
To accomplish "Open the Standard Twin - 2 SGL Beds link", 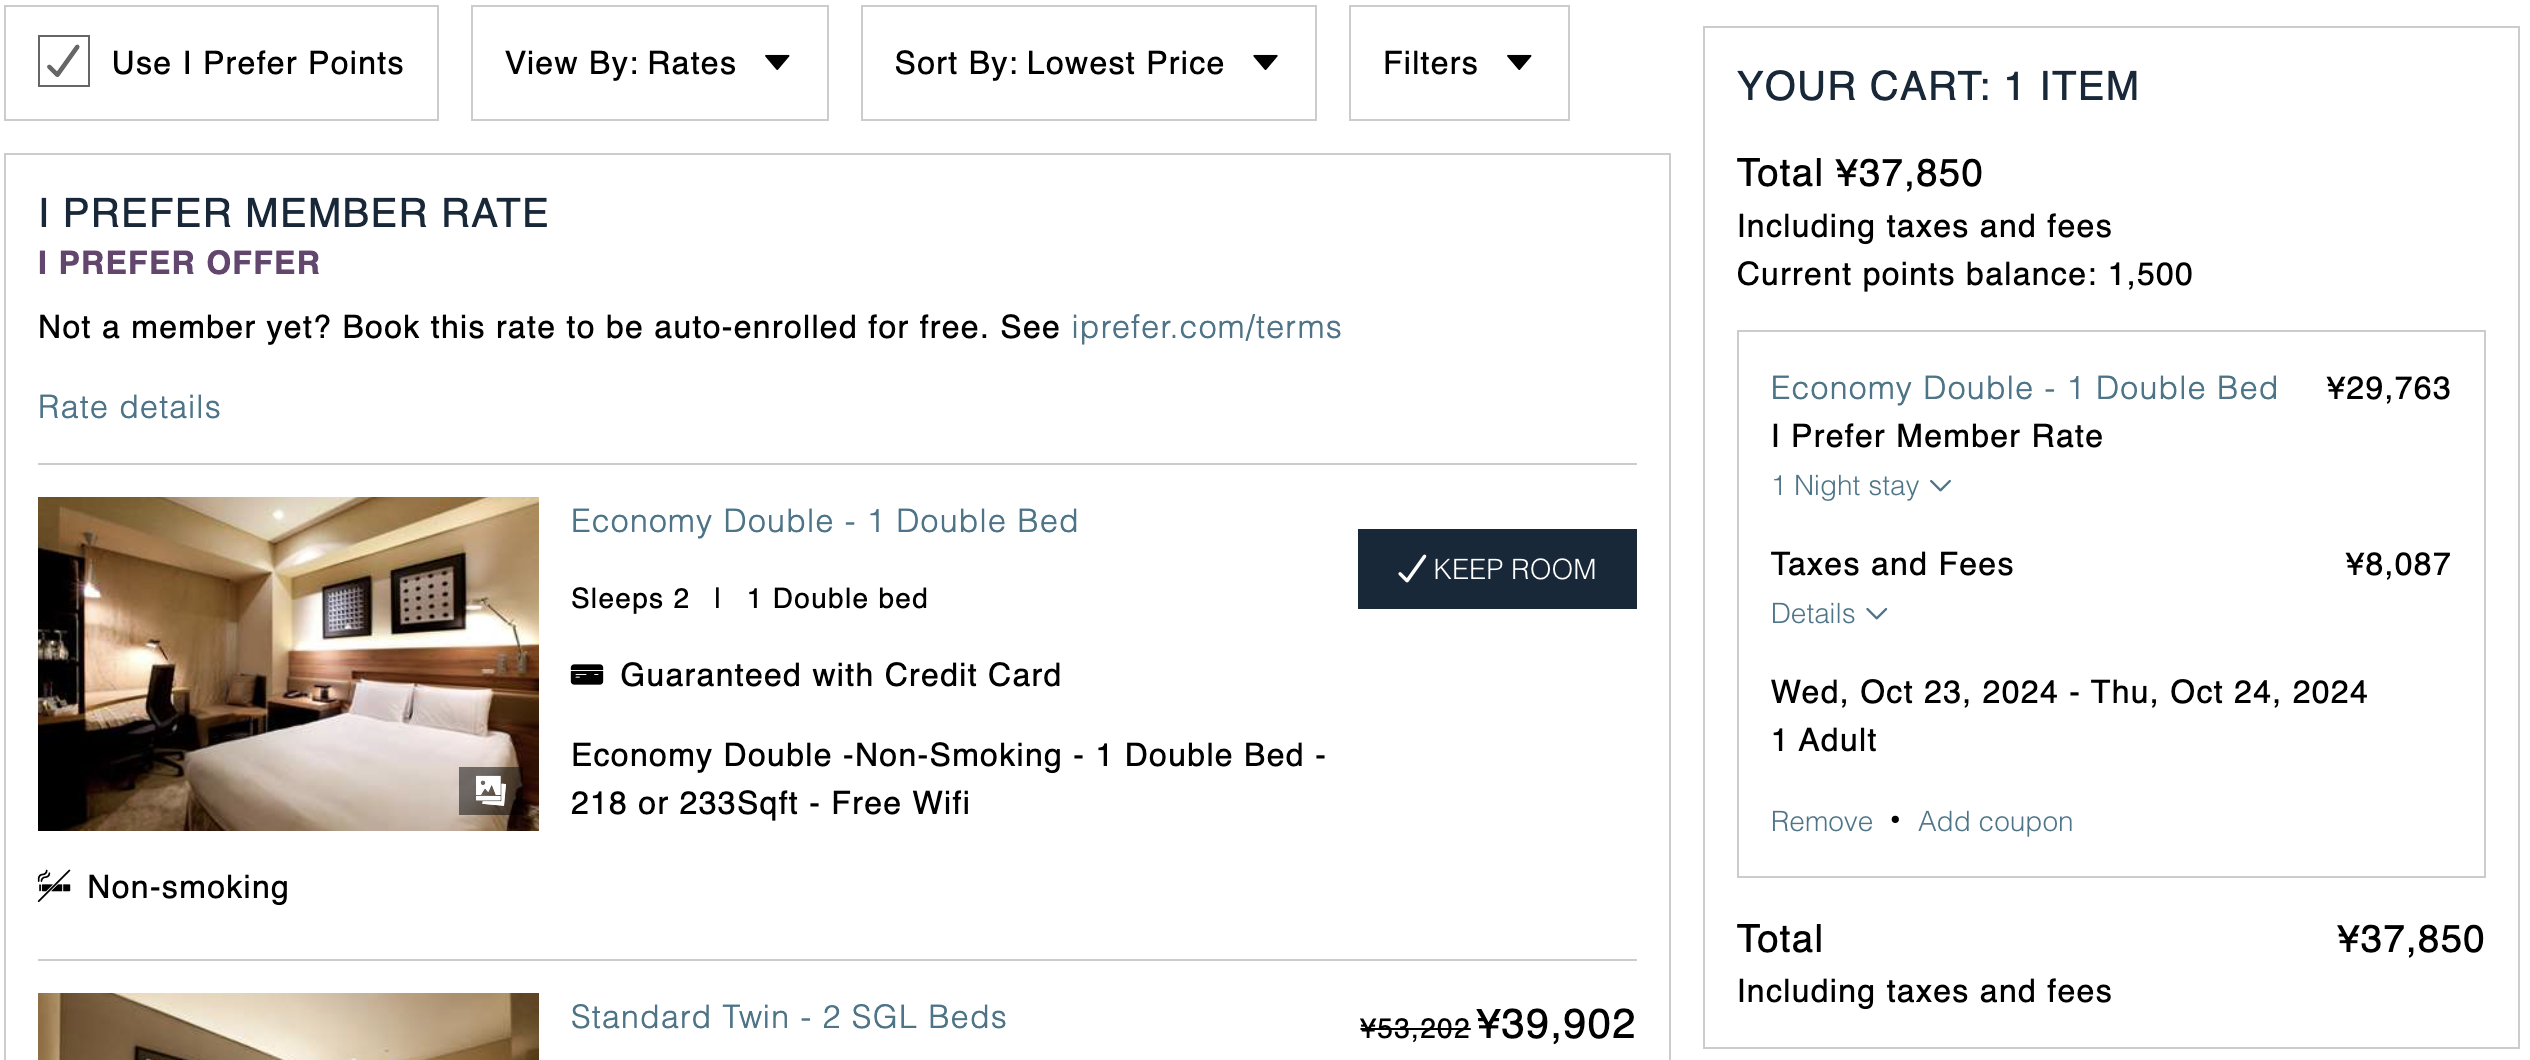I will point(788,1017).
